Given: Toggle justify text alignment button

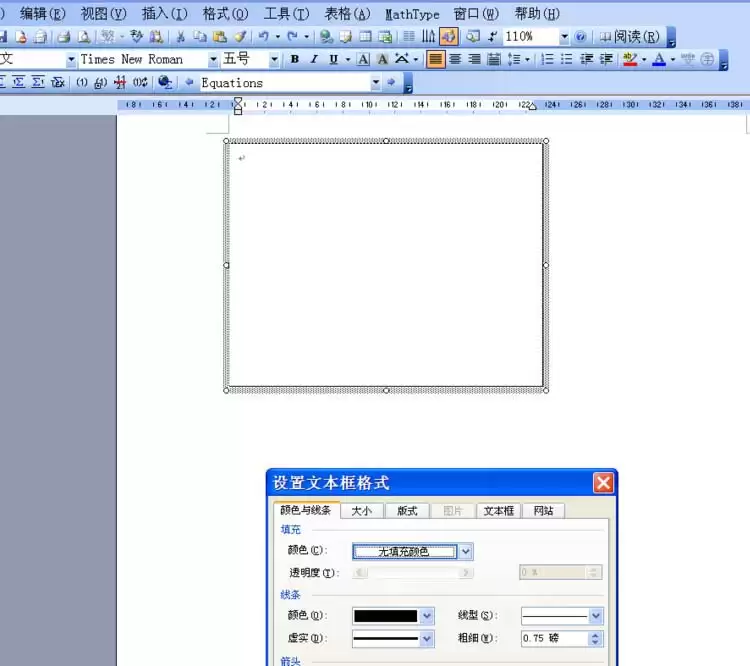Looking at the screenshot, I should [x=435, y=59].
